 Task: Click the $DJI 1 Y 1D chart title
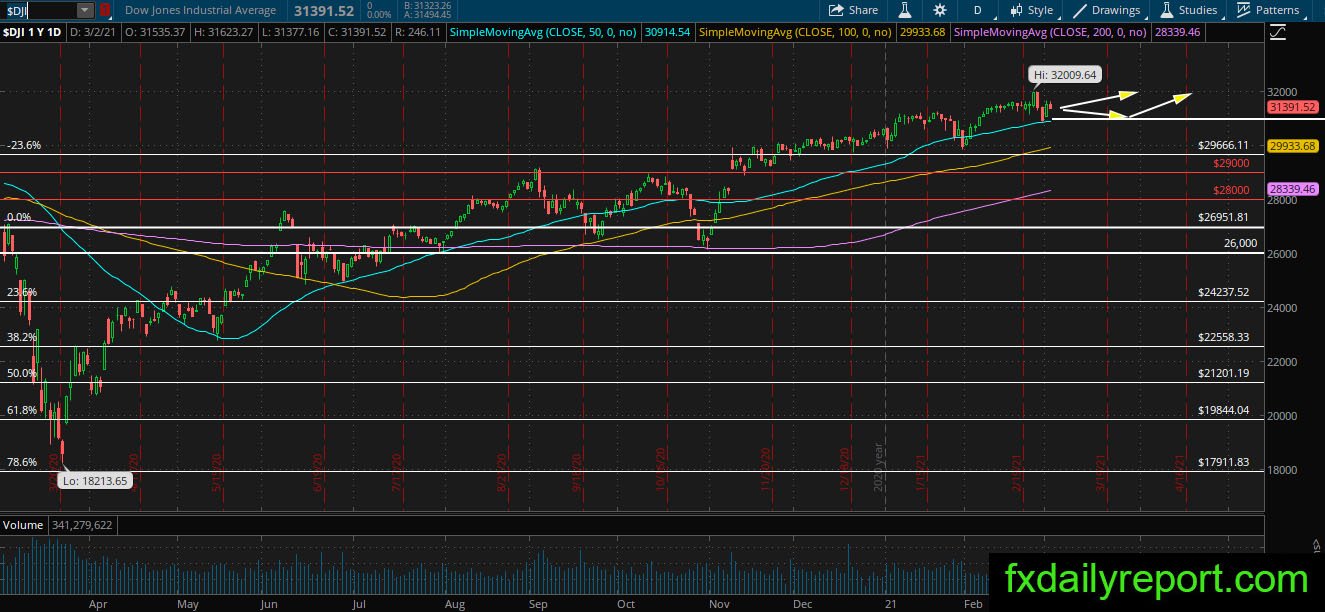click(32, 33)
